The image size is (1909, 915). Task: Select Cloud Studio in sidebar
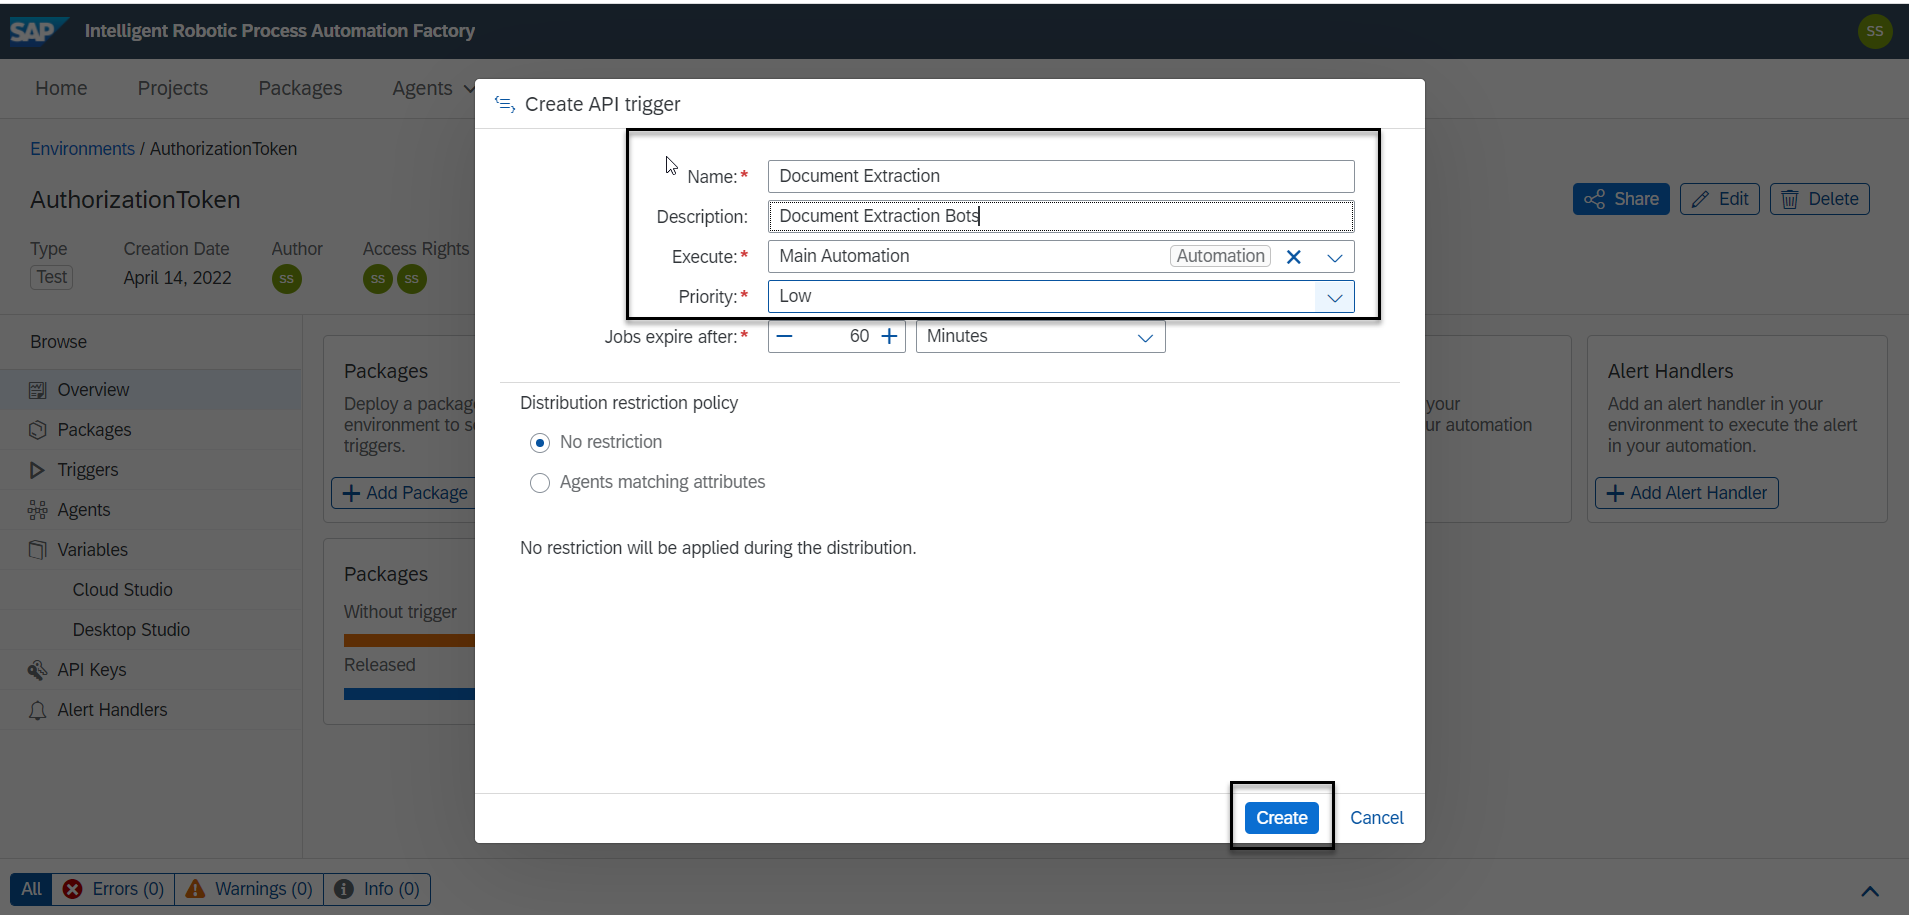123,590
